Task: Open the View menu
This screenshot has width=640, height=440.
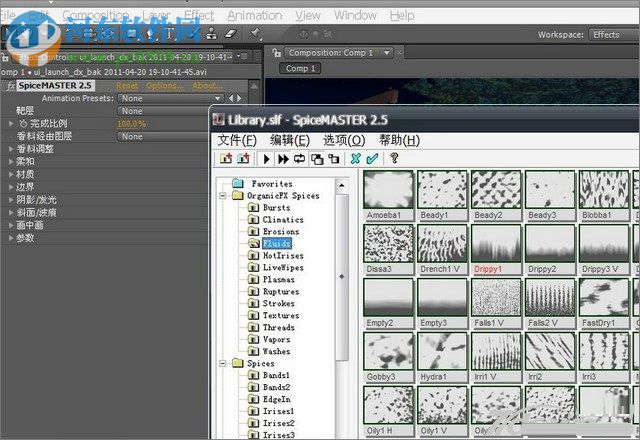Action: [x=308, y=16]
